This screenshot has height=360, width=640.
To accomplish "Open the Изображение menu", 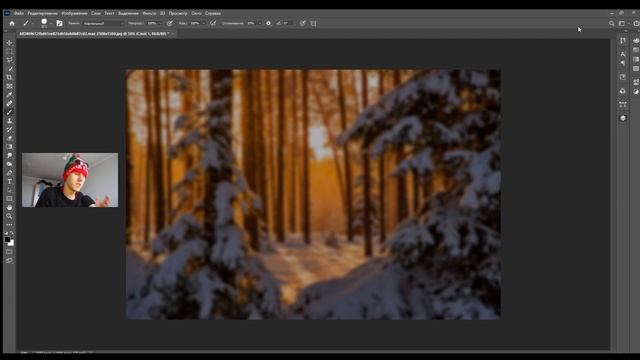I will click(74, 13).
